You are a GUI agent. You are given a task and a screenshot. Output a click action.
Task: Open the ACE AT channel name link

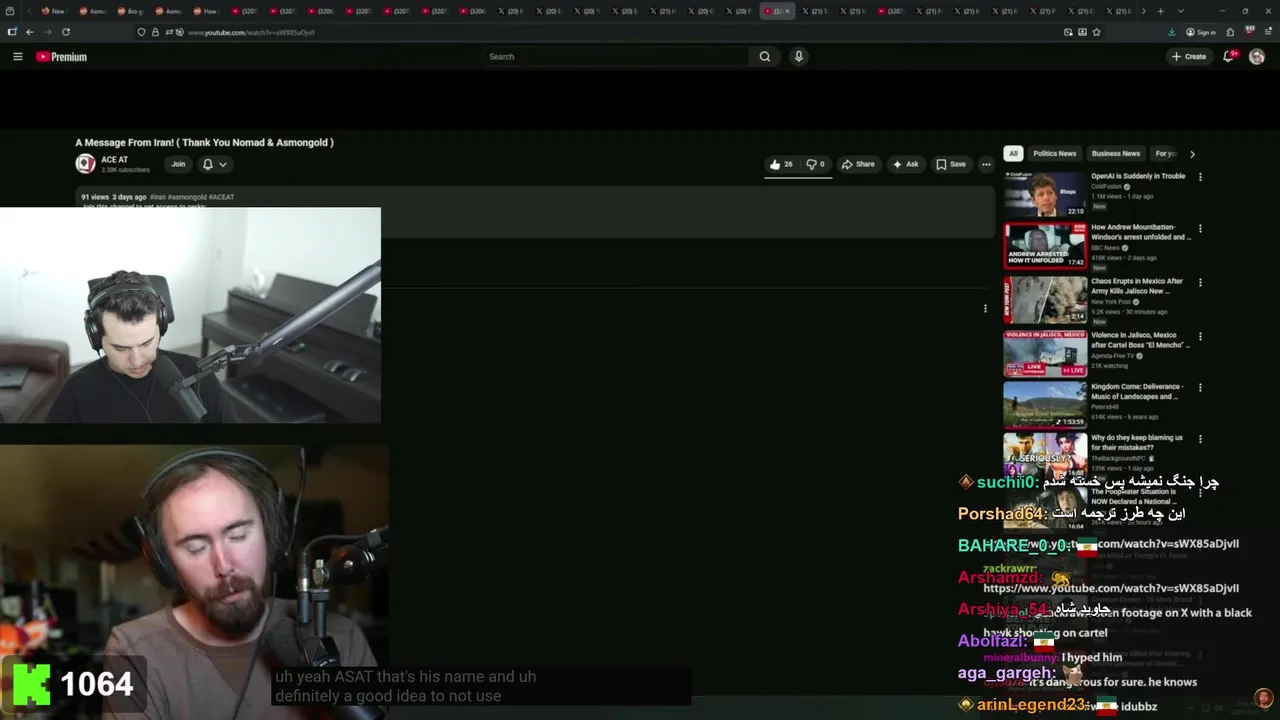114,160
